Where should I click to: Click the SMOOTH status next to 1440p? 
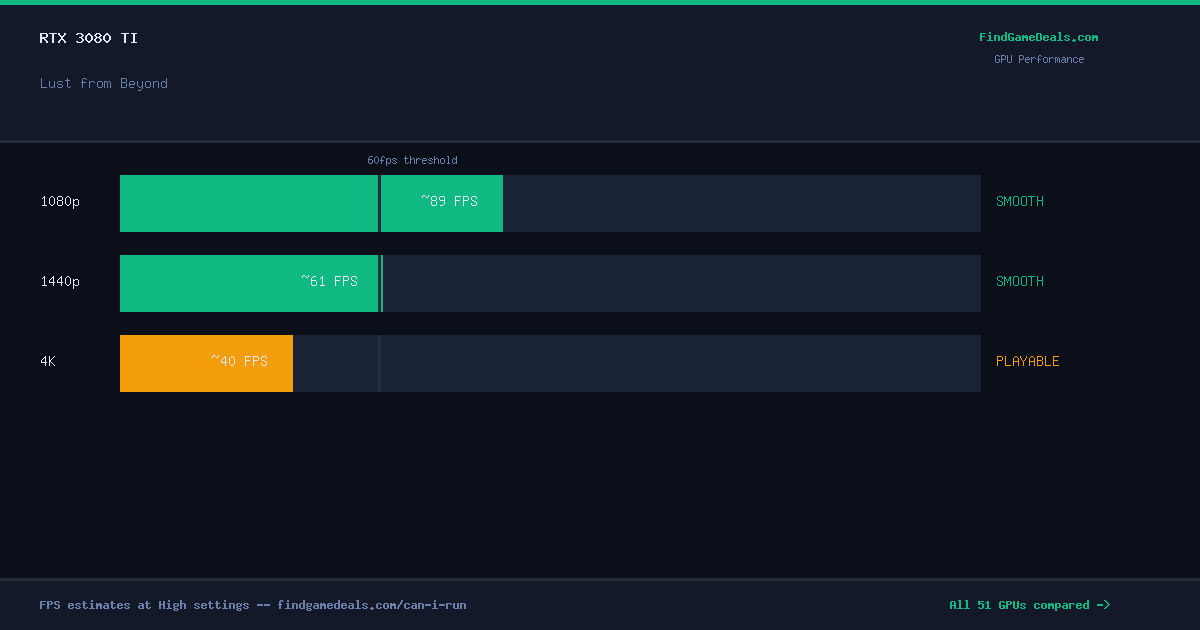1020,281
